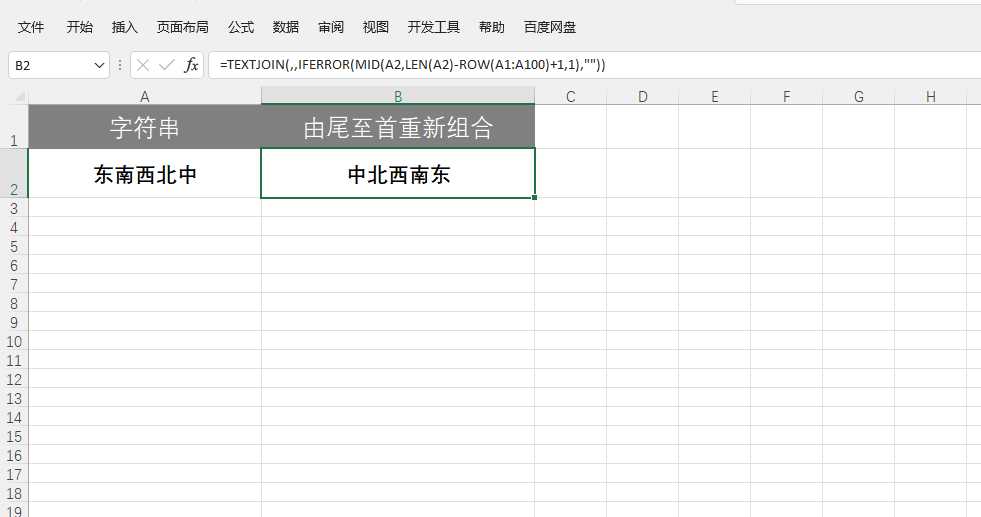Select row 8 header

14,303
